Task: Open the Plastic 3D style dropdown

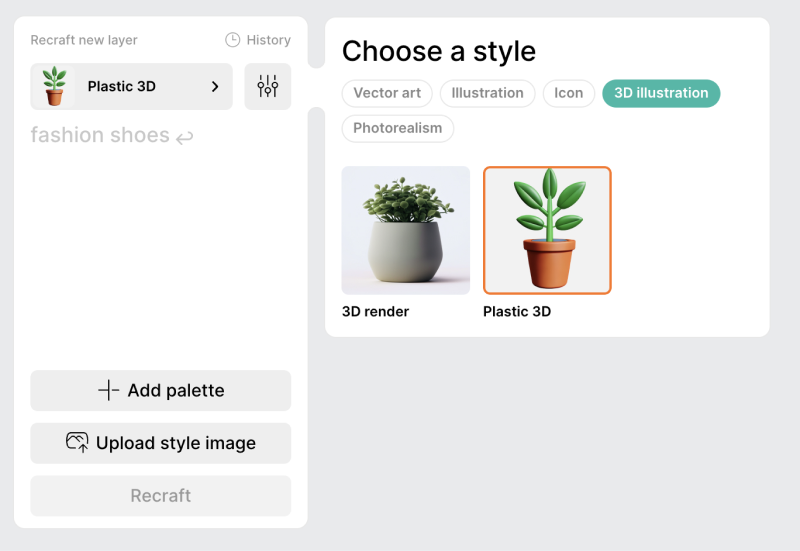Action: click(131, 87)
